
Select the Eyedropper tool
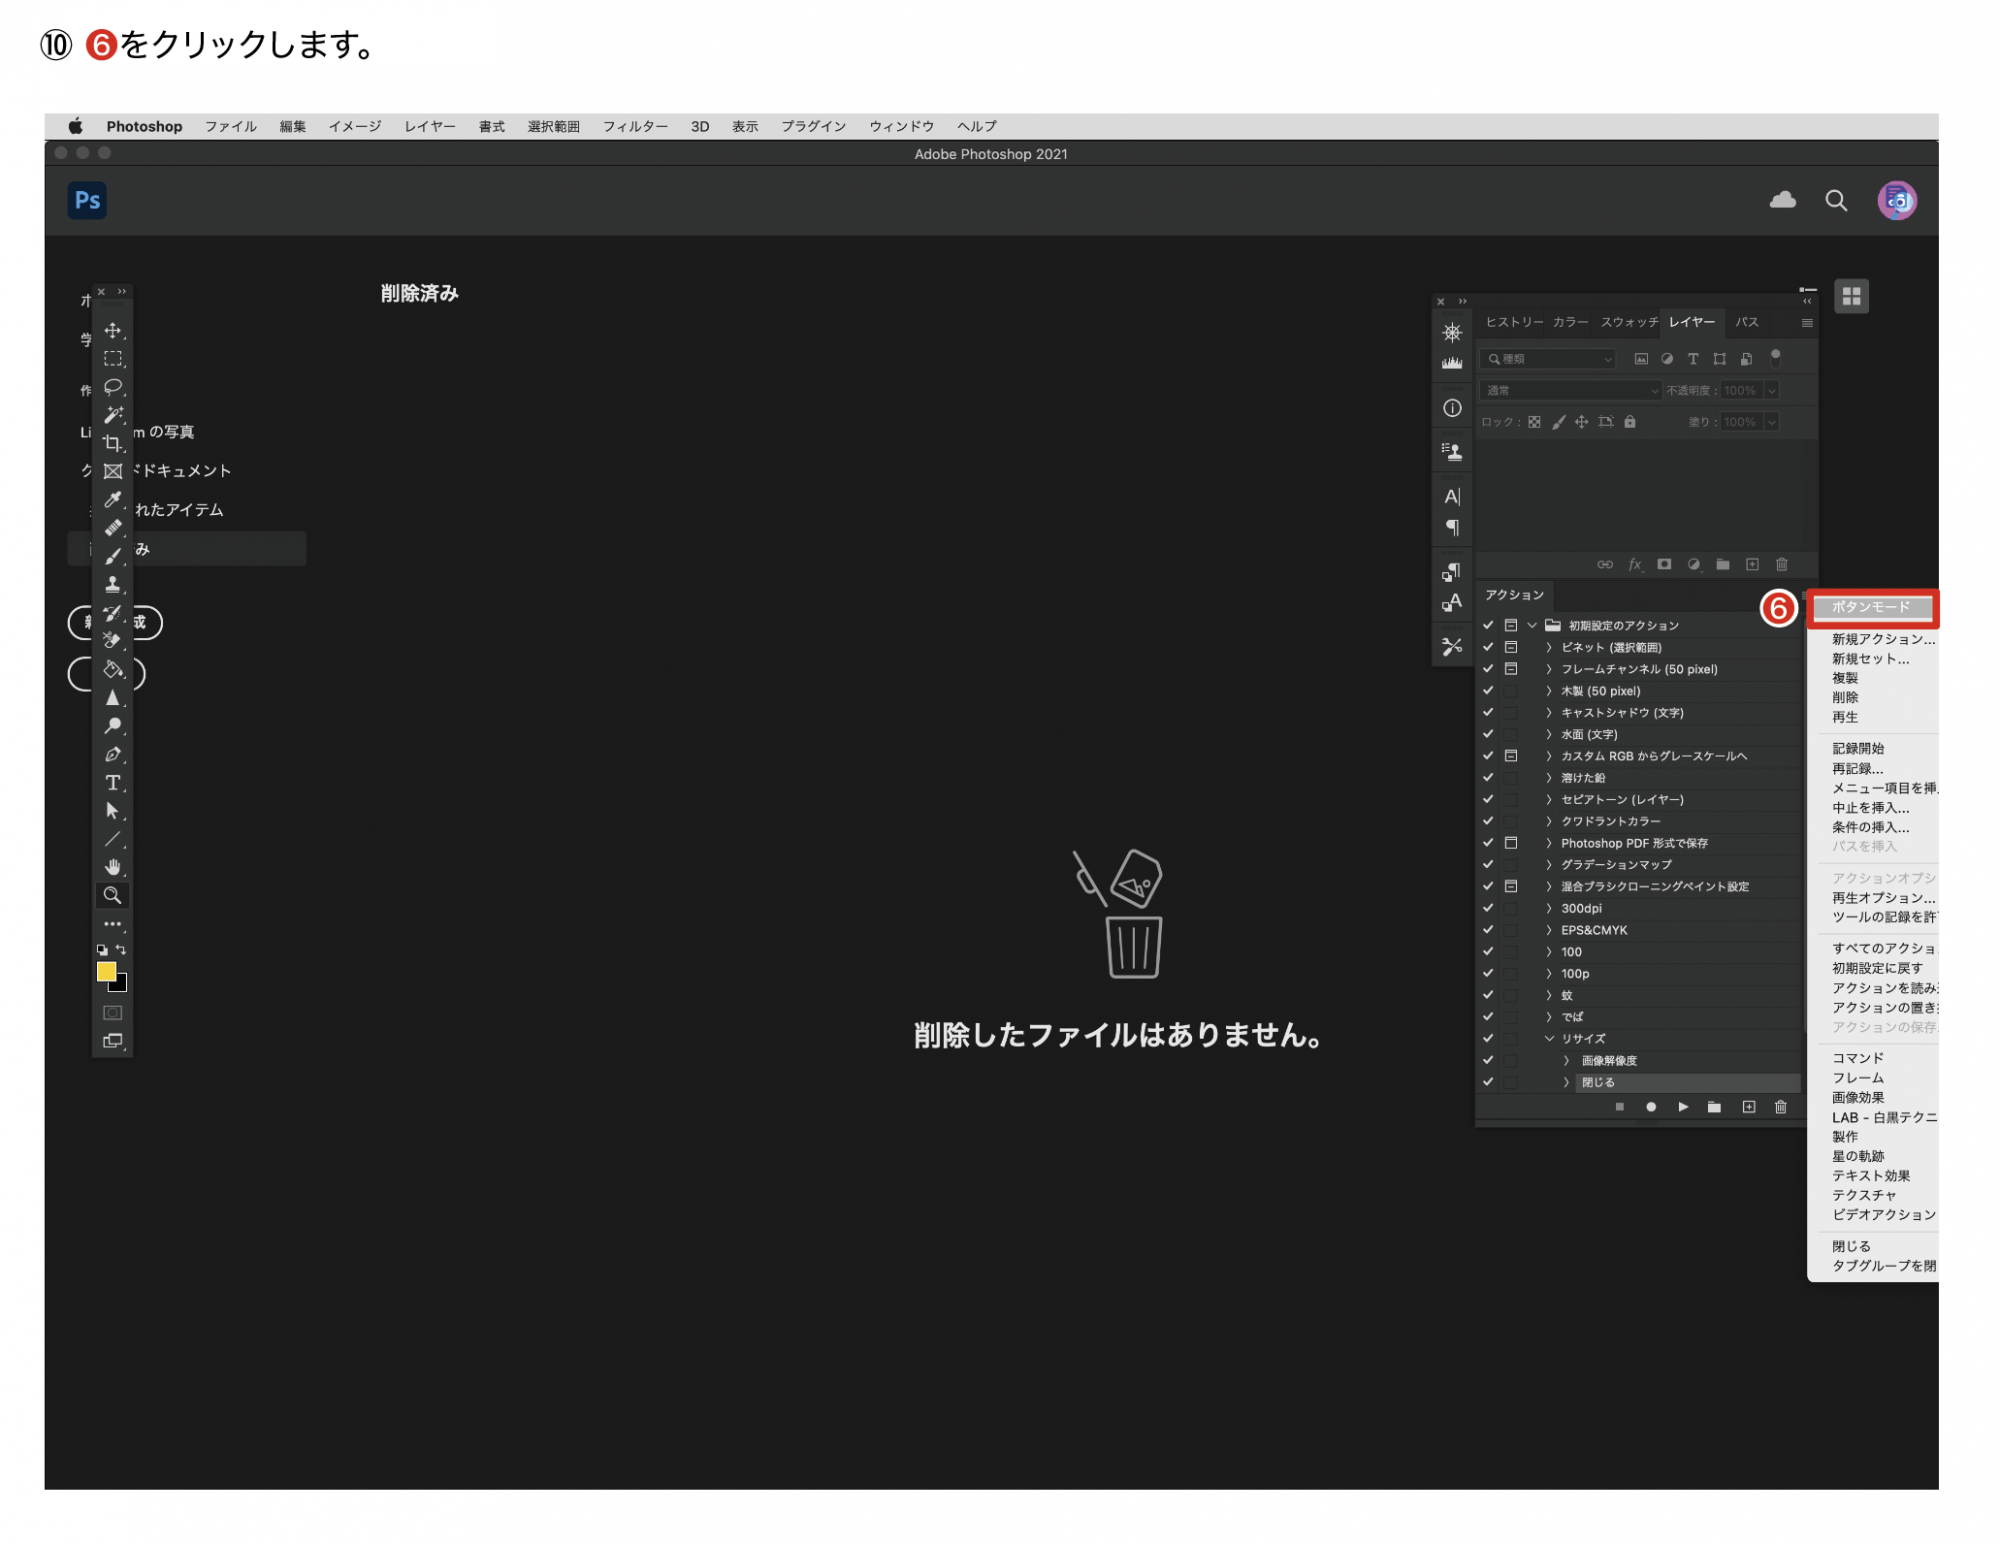click(113, 499)
